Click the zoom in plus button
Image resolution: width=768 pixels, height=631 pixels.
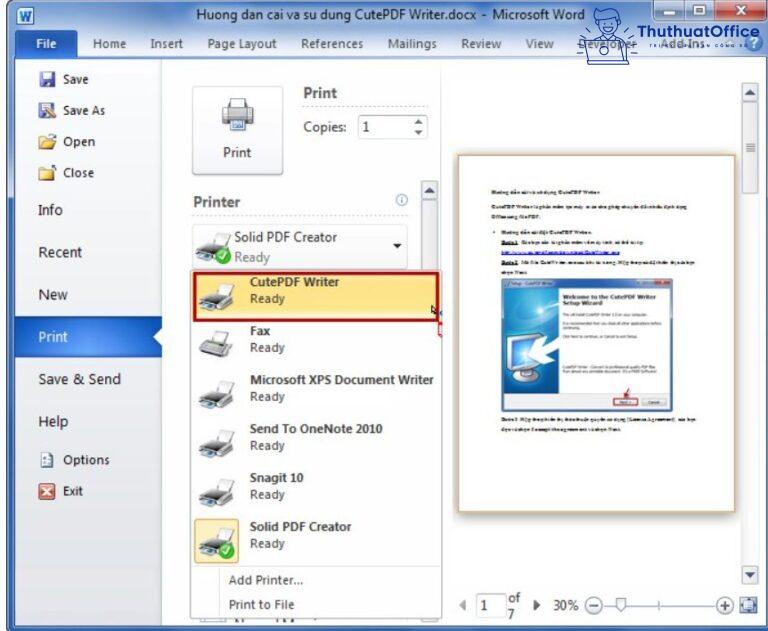[x=724, y=606]
